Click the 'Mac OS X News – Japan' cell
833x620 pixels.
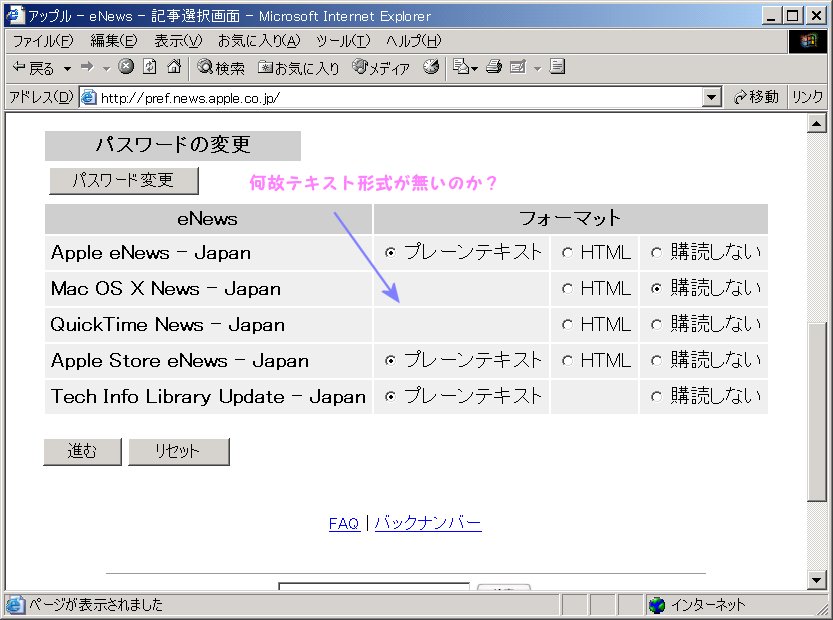208,288
